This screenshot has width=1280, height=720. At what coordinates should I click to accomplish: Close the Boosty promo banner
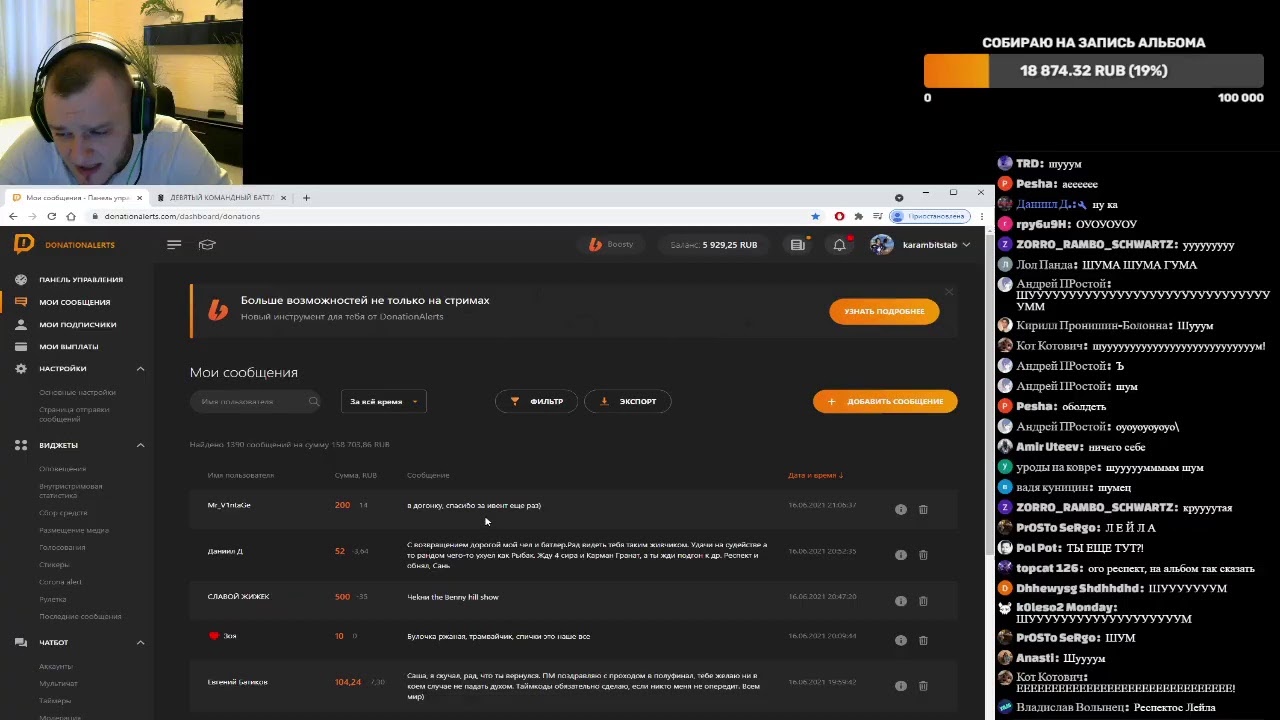pyautogui.click(x=949, y=291)
